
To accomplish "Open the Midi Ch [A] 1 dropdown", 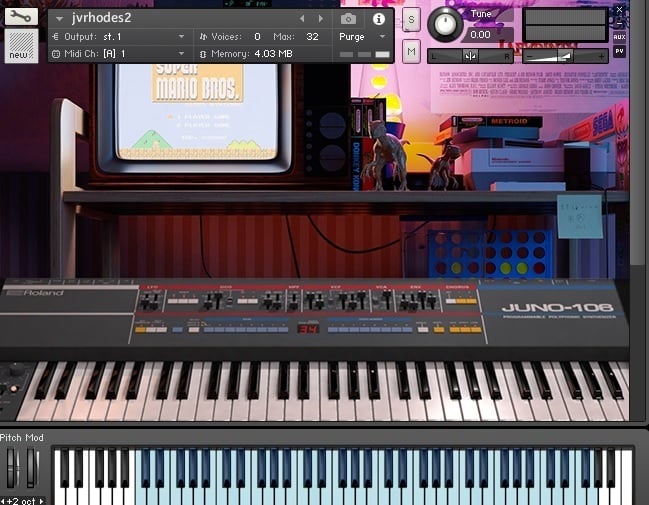I will coord(118,54).
